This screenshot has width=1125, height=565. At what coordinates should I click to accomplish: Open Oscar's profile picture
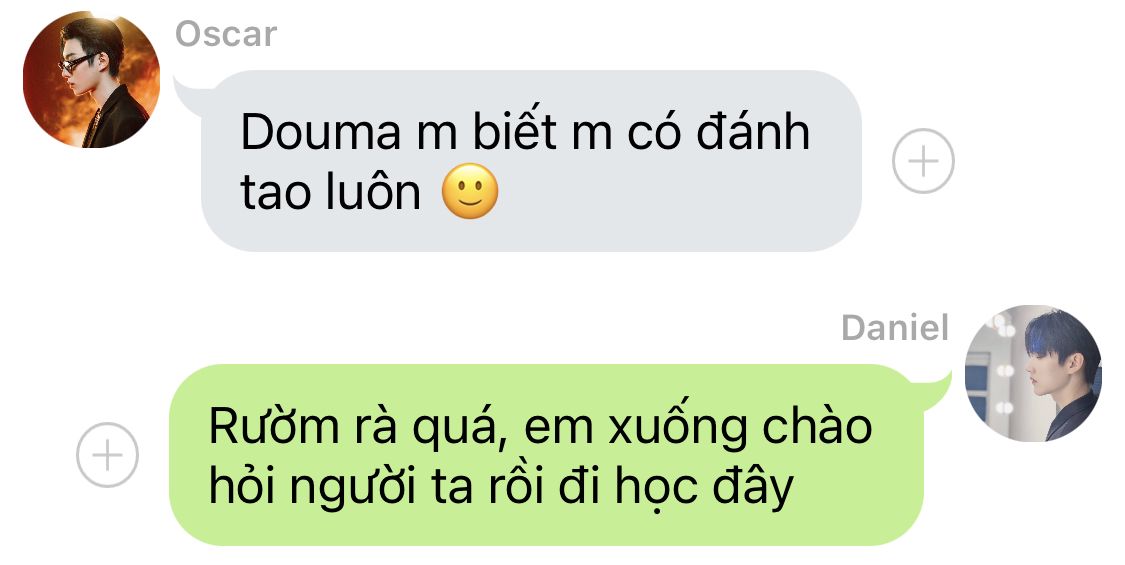coord(91,80)
